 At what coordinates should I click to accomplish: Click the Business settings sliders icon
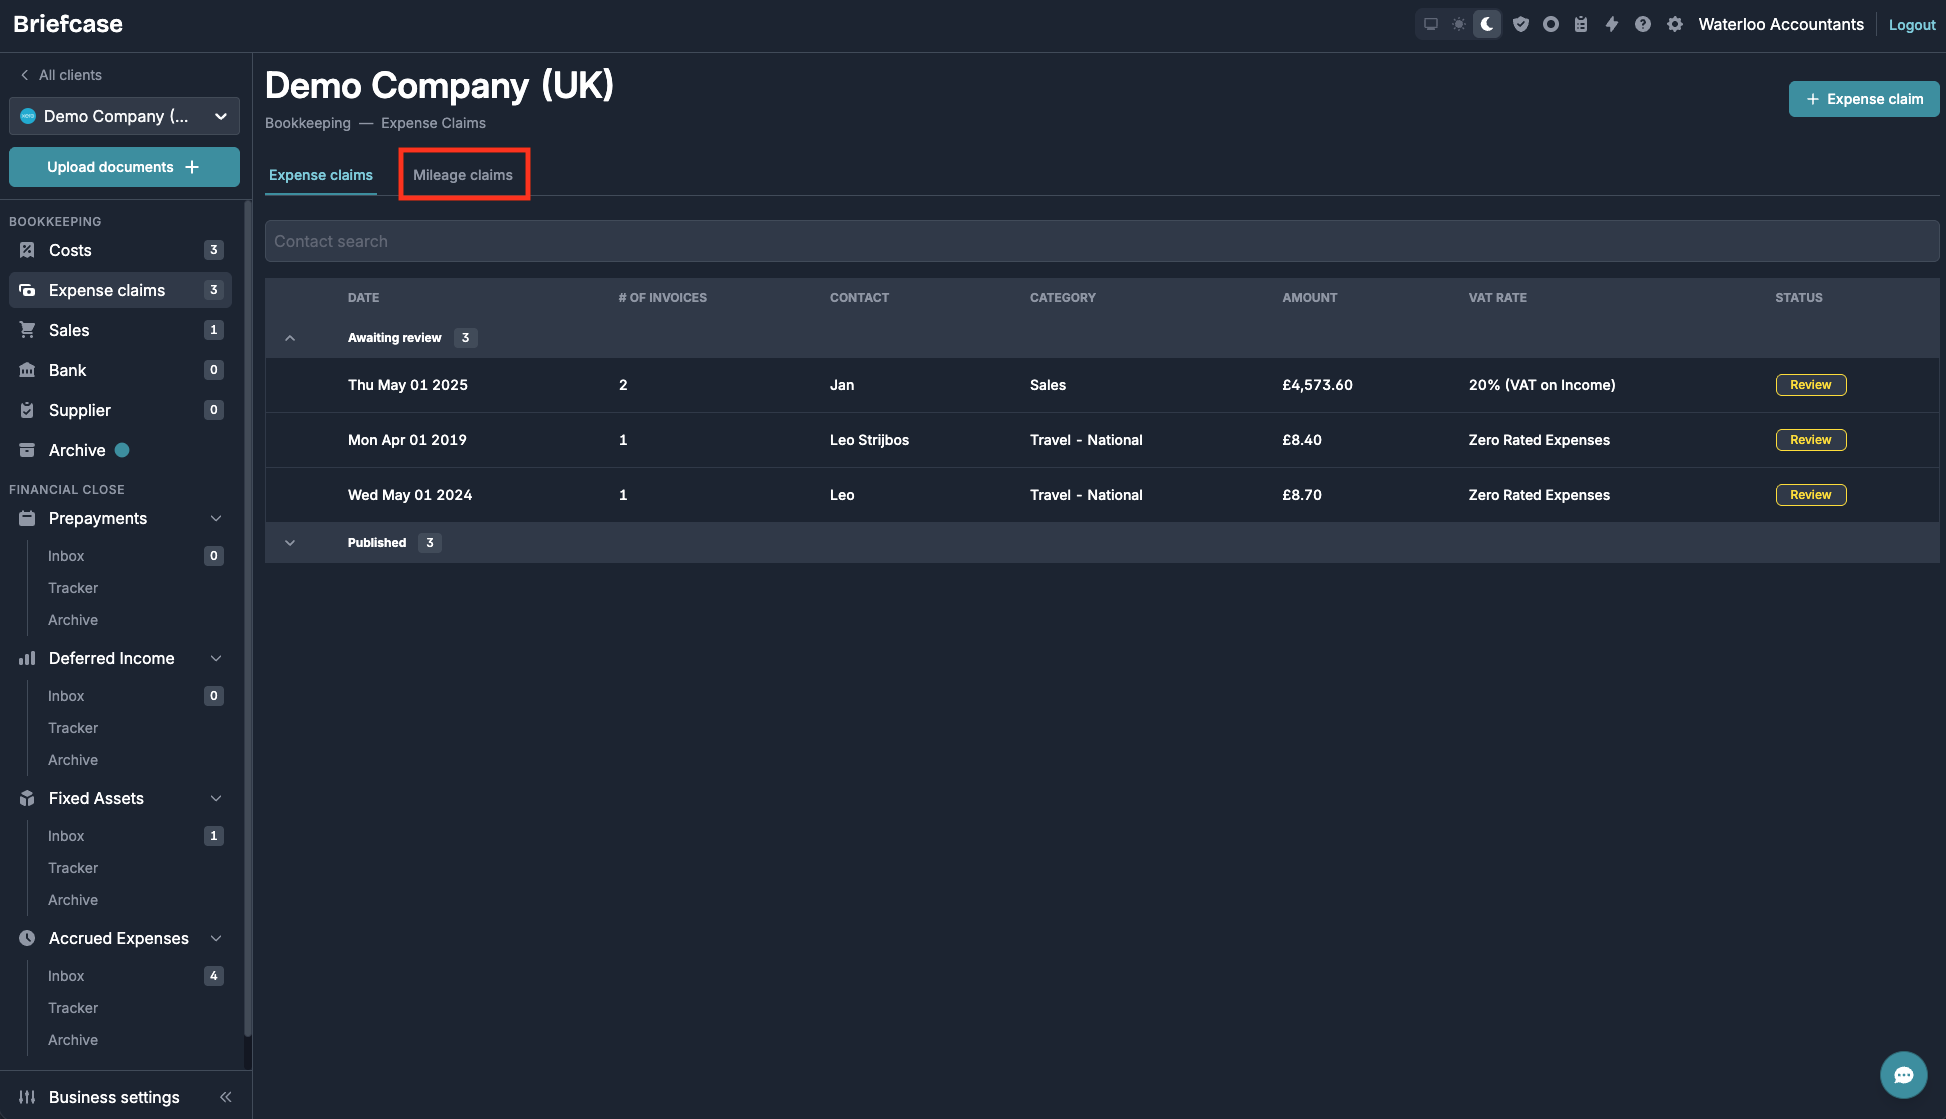[x=27, y=1097]
